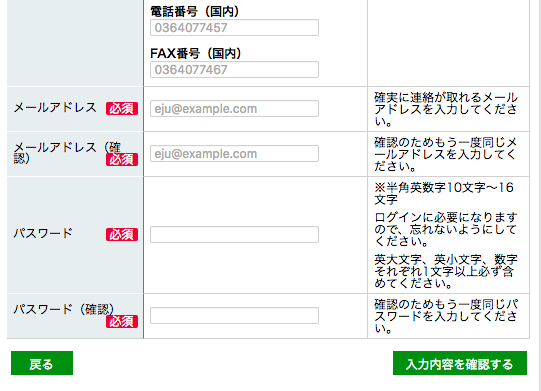This screenshot has width=541, height=391.
Task: Focus the メールアドレス（確認） input field
Action: [234, 154]
